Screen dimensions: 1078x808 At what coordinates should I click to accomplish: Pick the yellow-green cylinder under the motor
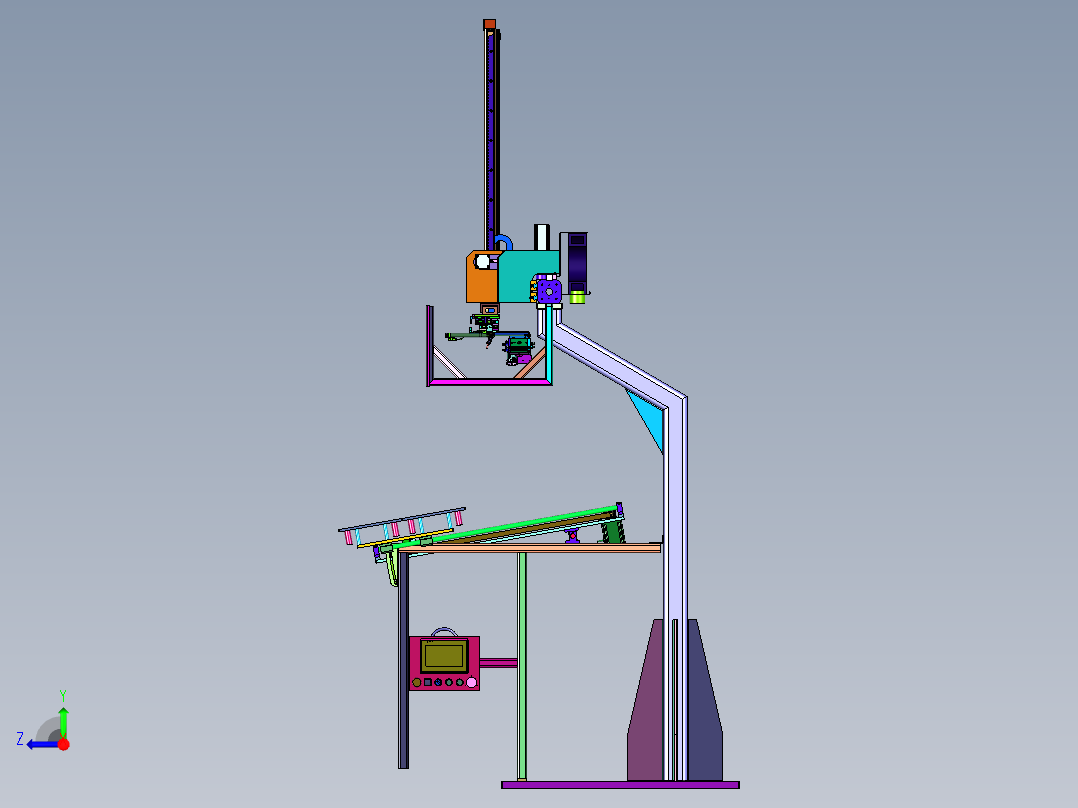click(x=578, y=298)
